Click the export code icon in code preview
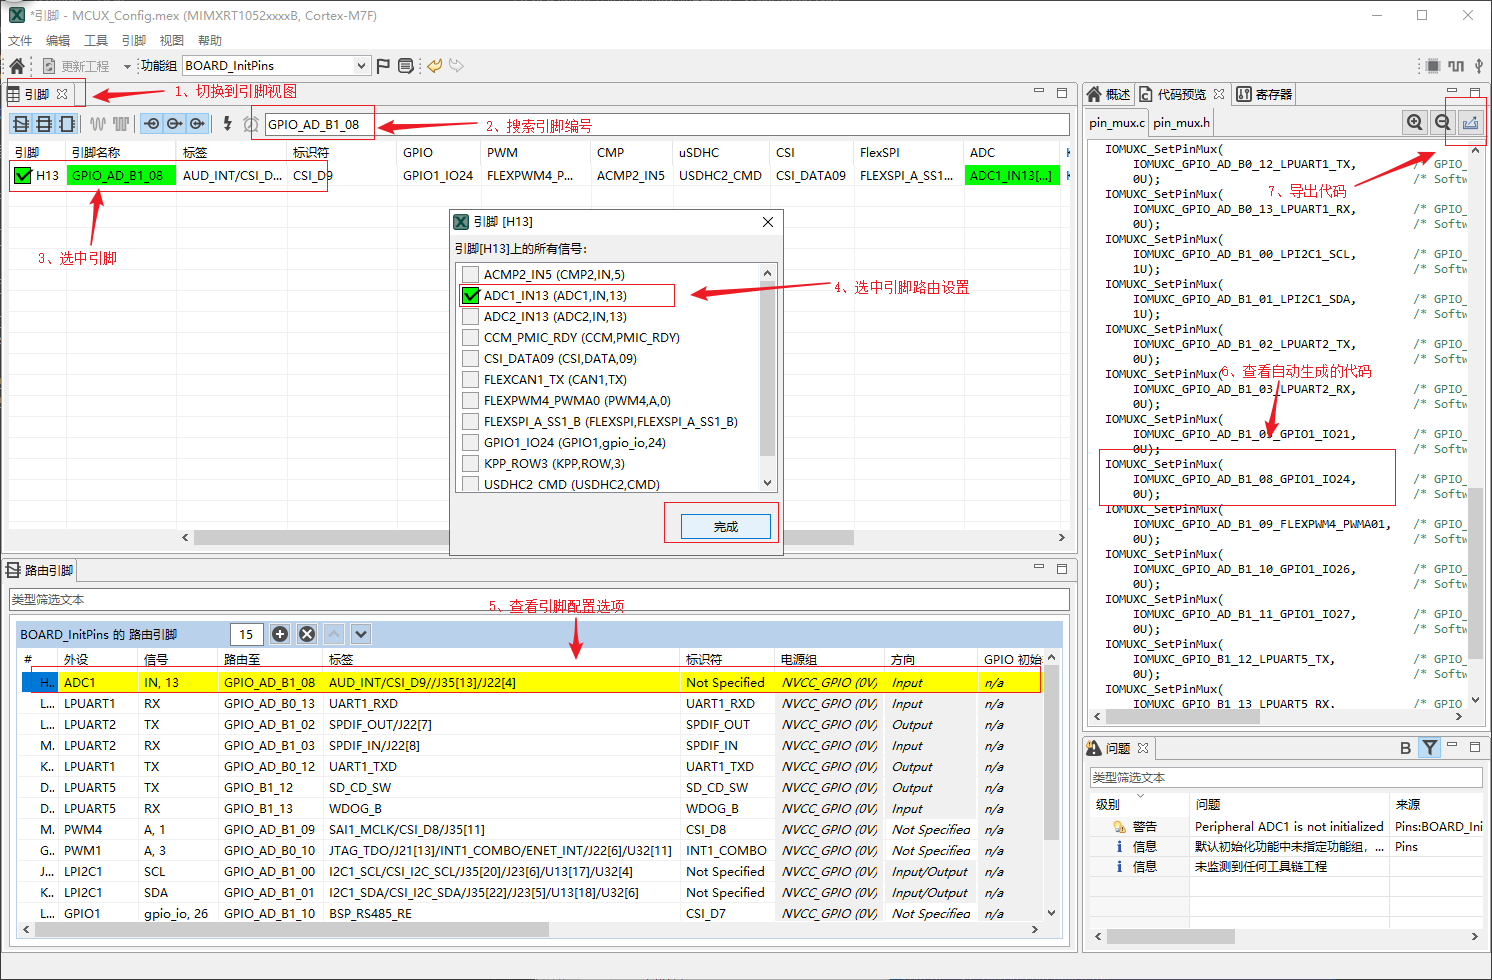The image size is (1492, 980). pyautogui.click(x=1470, y=122)
